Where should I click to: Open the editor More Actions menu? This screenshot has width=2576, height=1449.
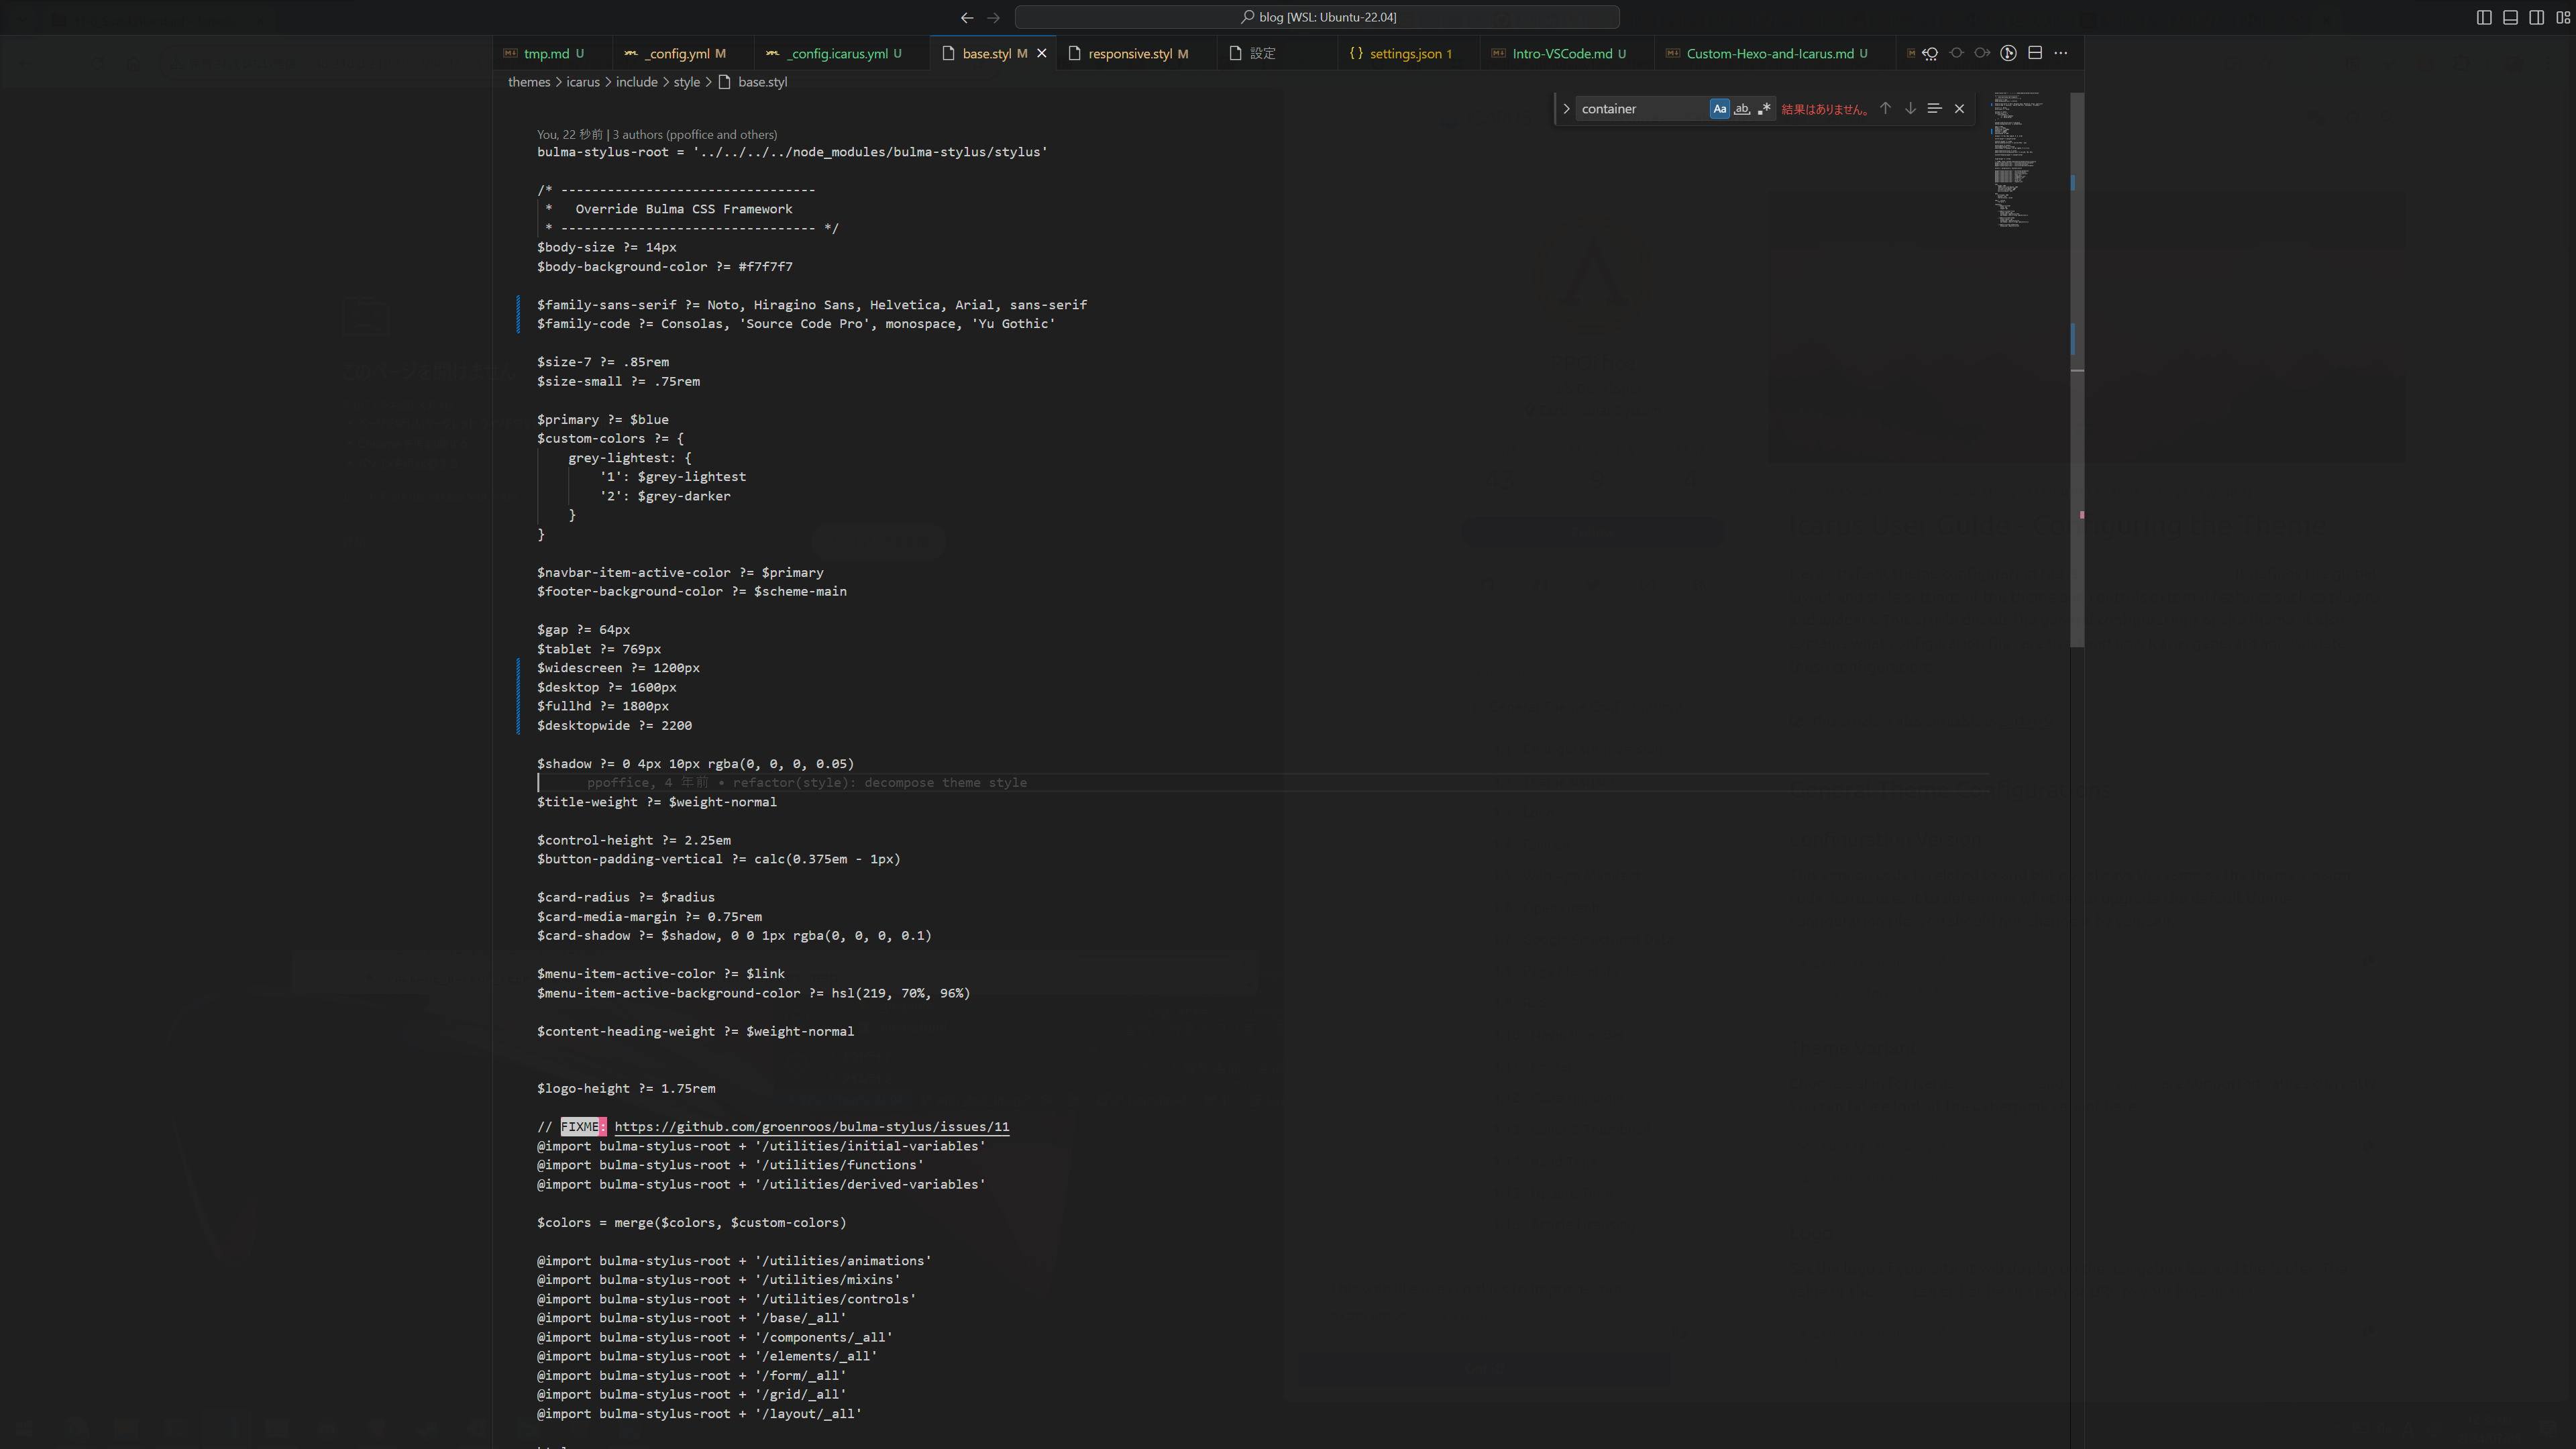pos(2060,53)
